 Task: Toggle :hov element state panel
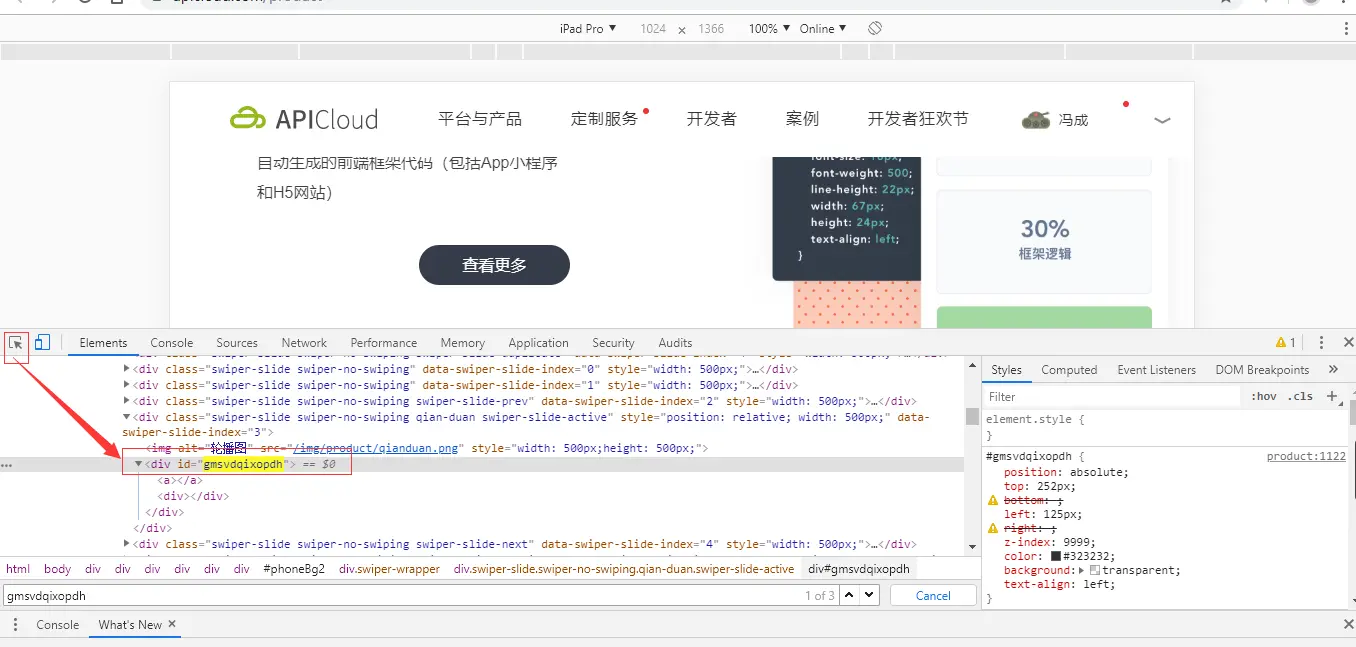tap(1264, 396)
